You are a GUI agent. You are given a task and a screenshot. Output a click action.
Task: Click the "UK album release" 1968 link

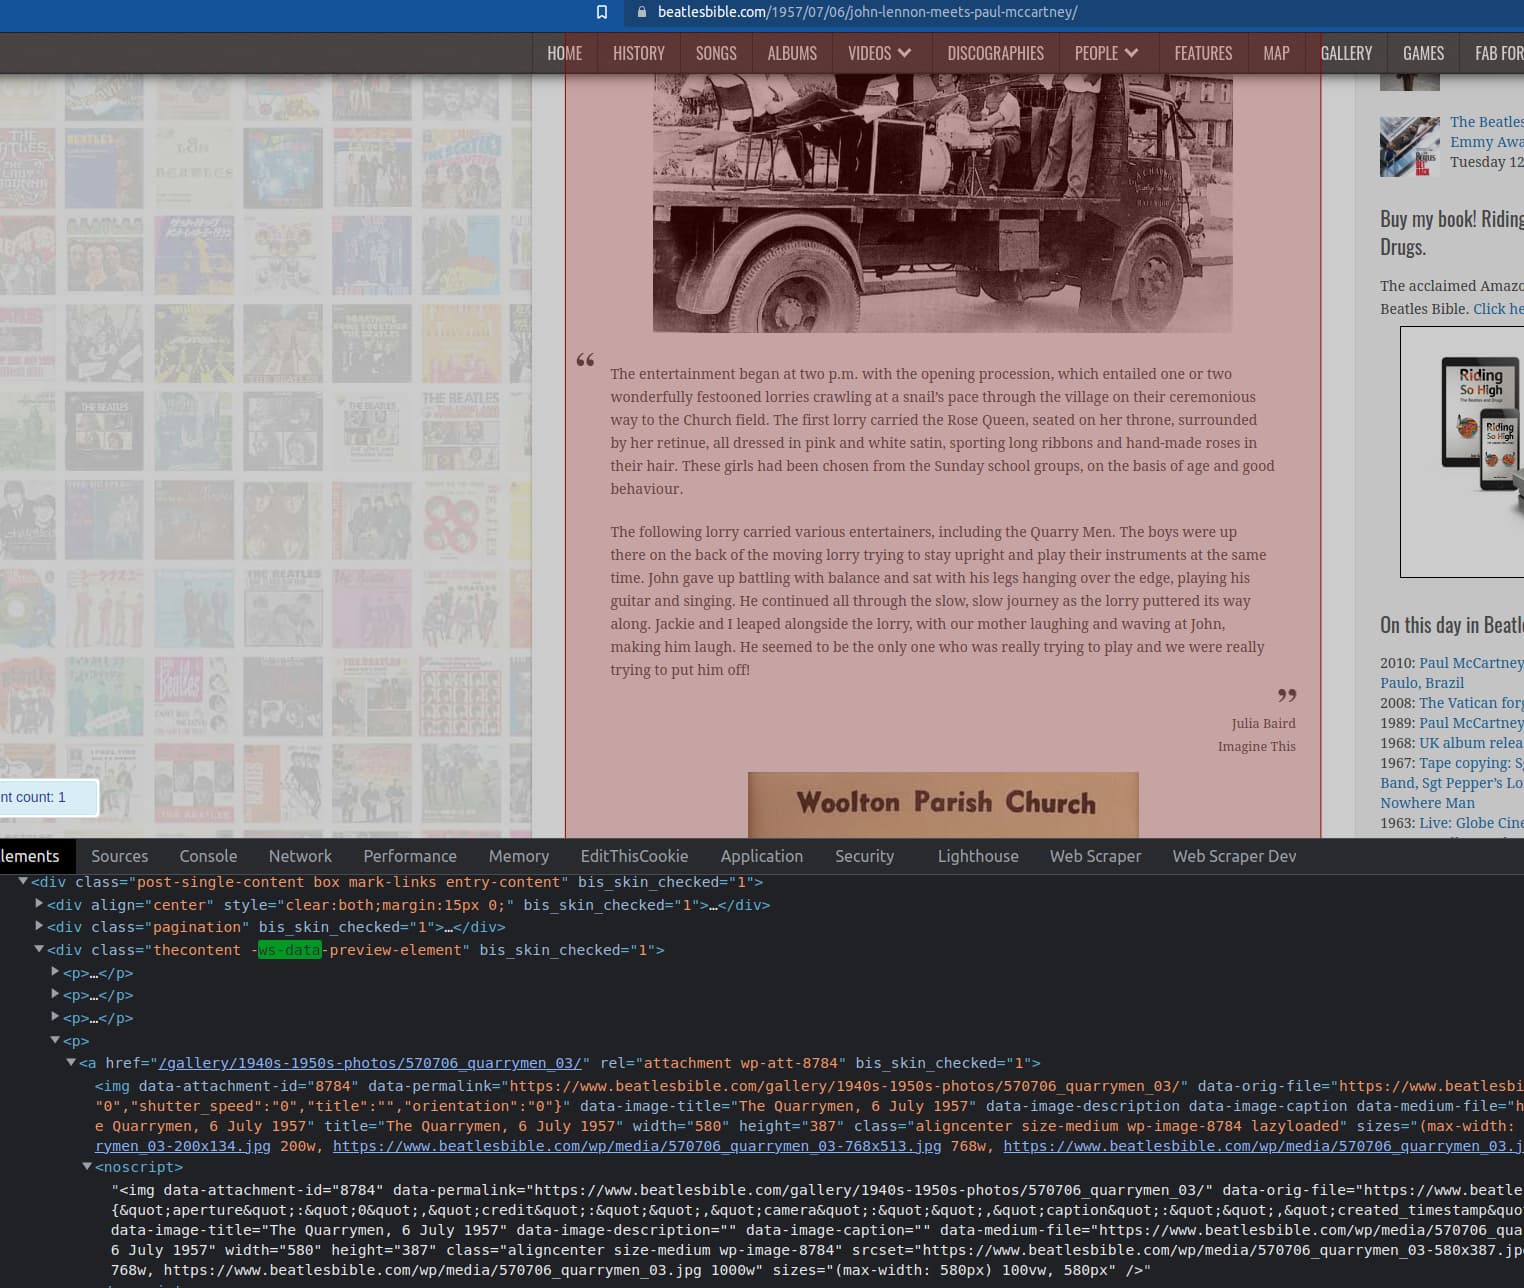(x=1470, y=743)
